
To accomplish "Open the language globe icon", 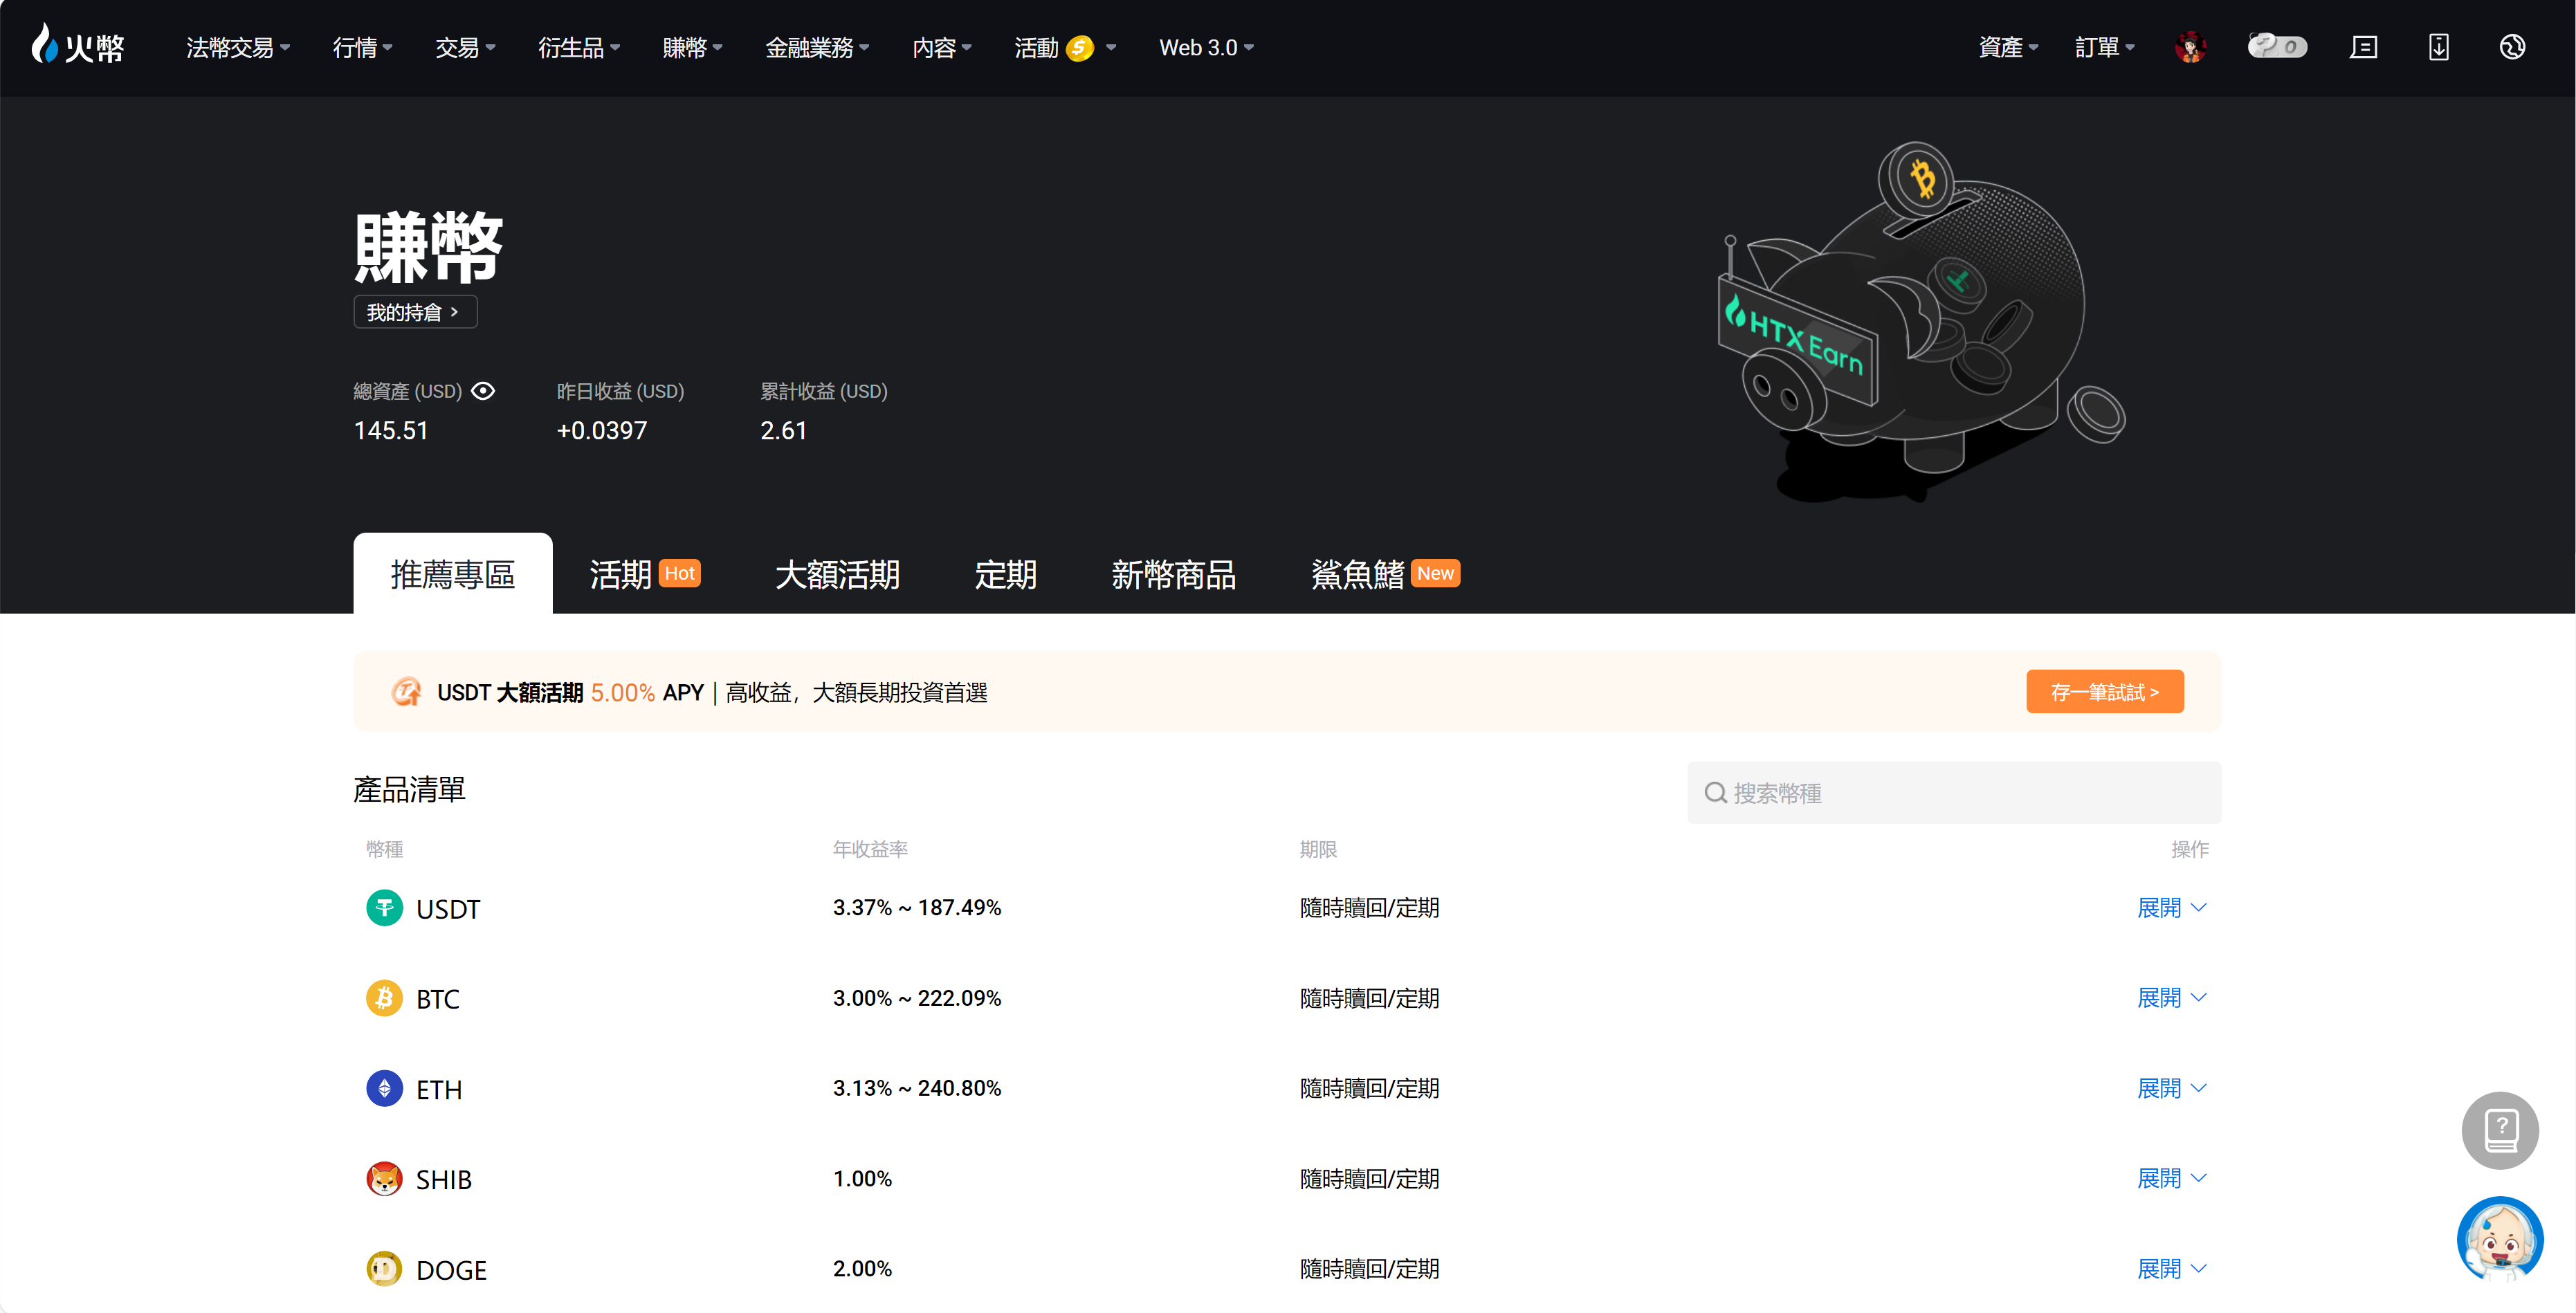I will point(2512,47).
